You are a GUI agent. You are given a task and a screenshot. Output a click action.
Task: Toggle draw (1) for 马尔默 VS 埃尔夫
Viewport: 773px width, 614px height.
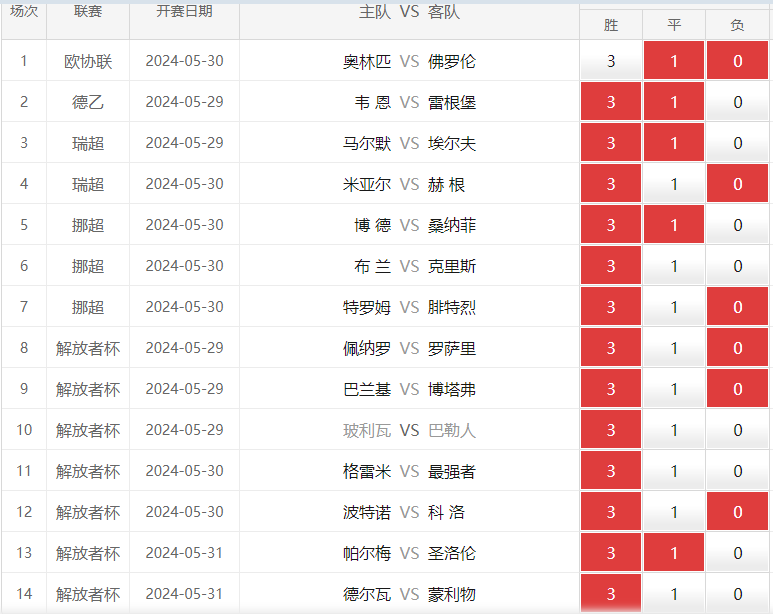674,143
